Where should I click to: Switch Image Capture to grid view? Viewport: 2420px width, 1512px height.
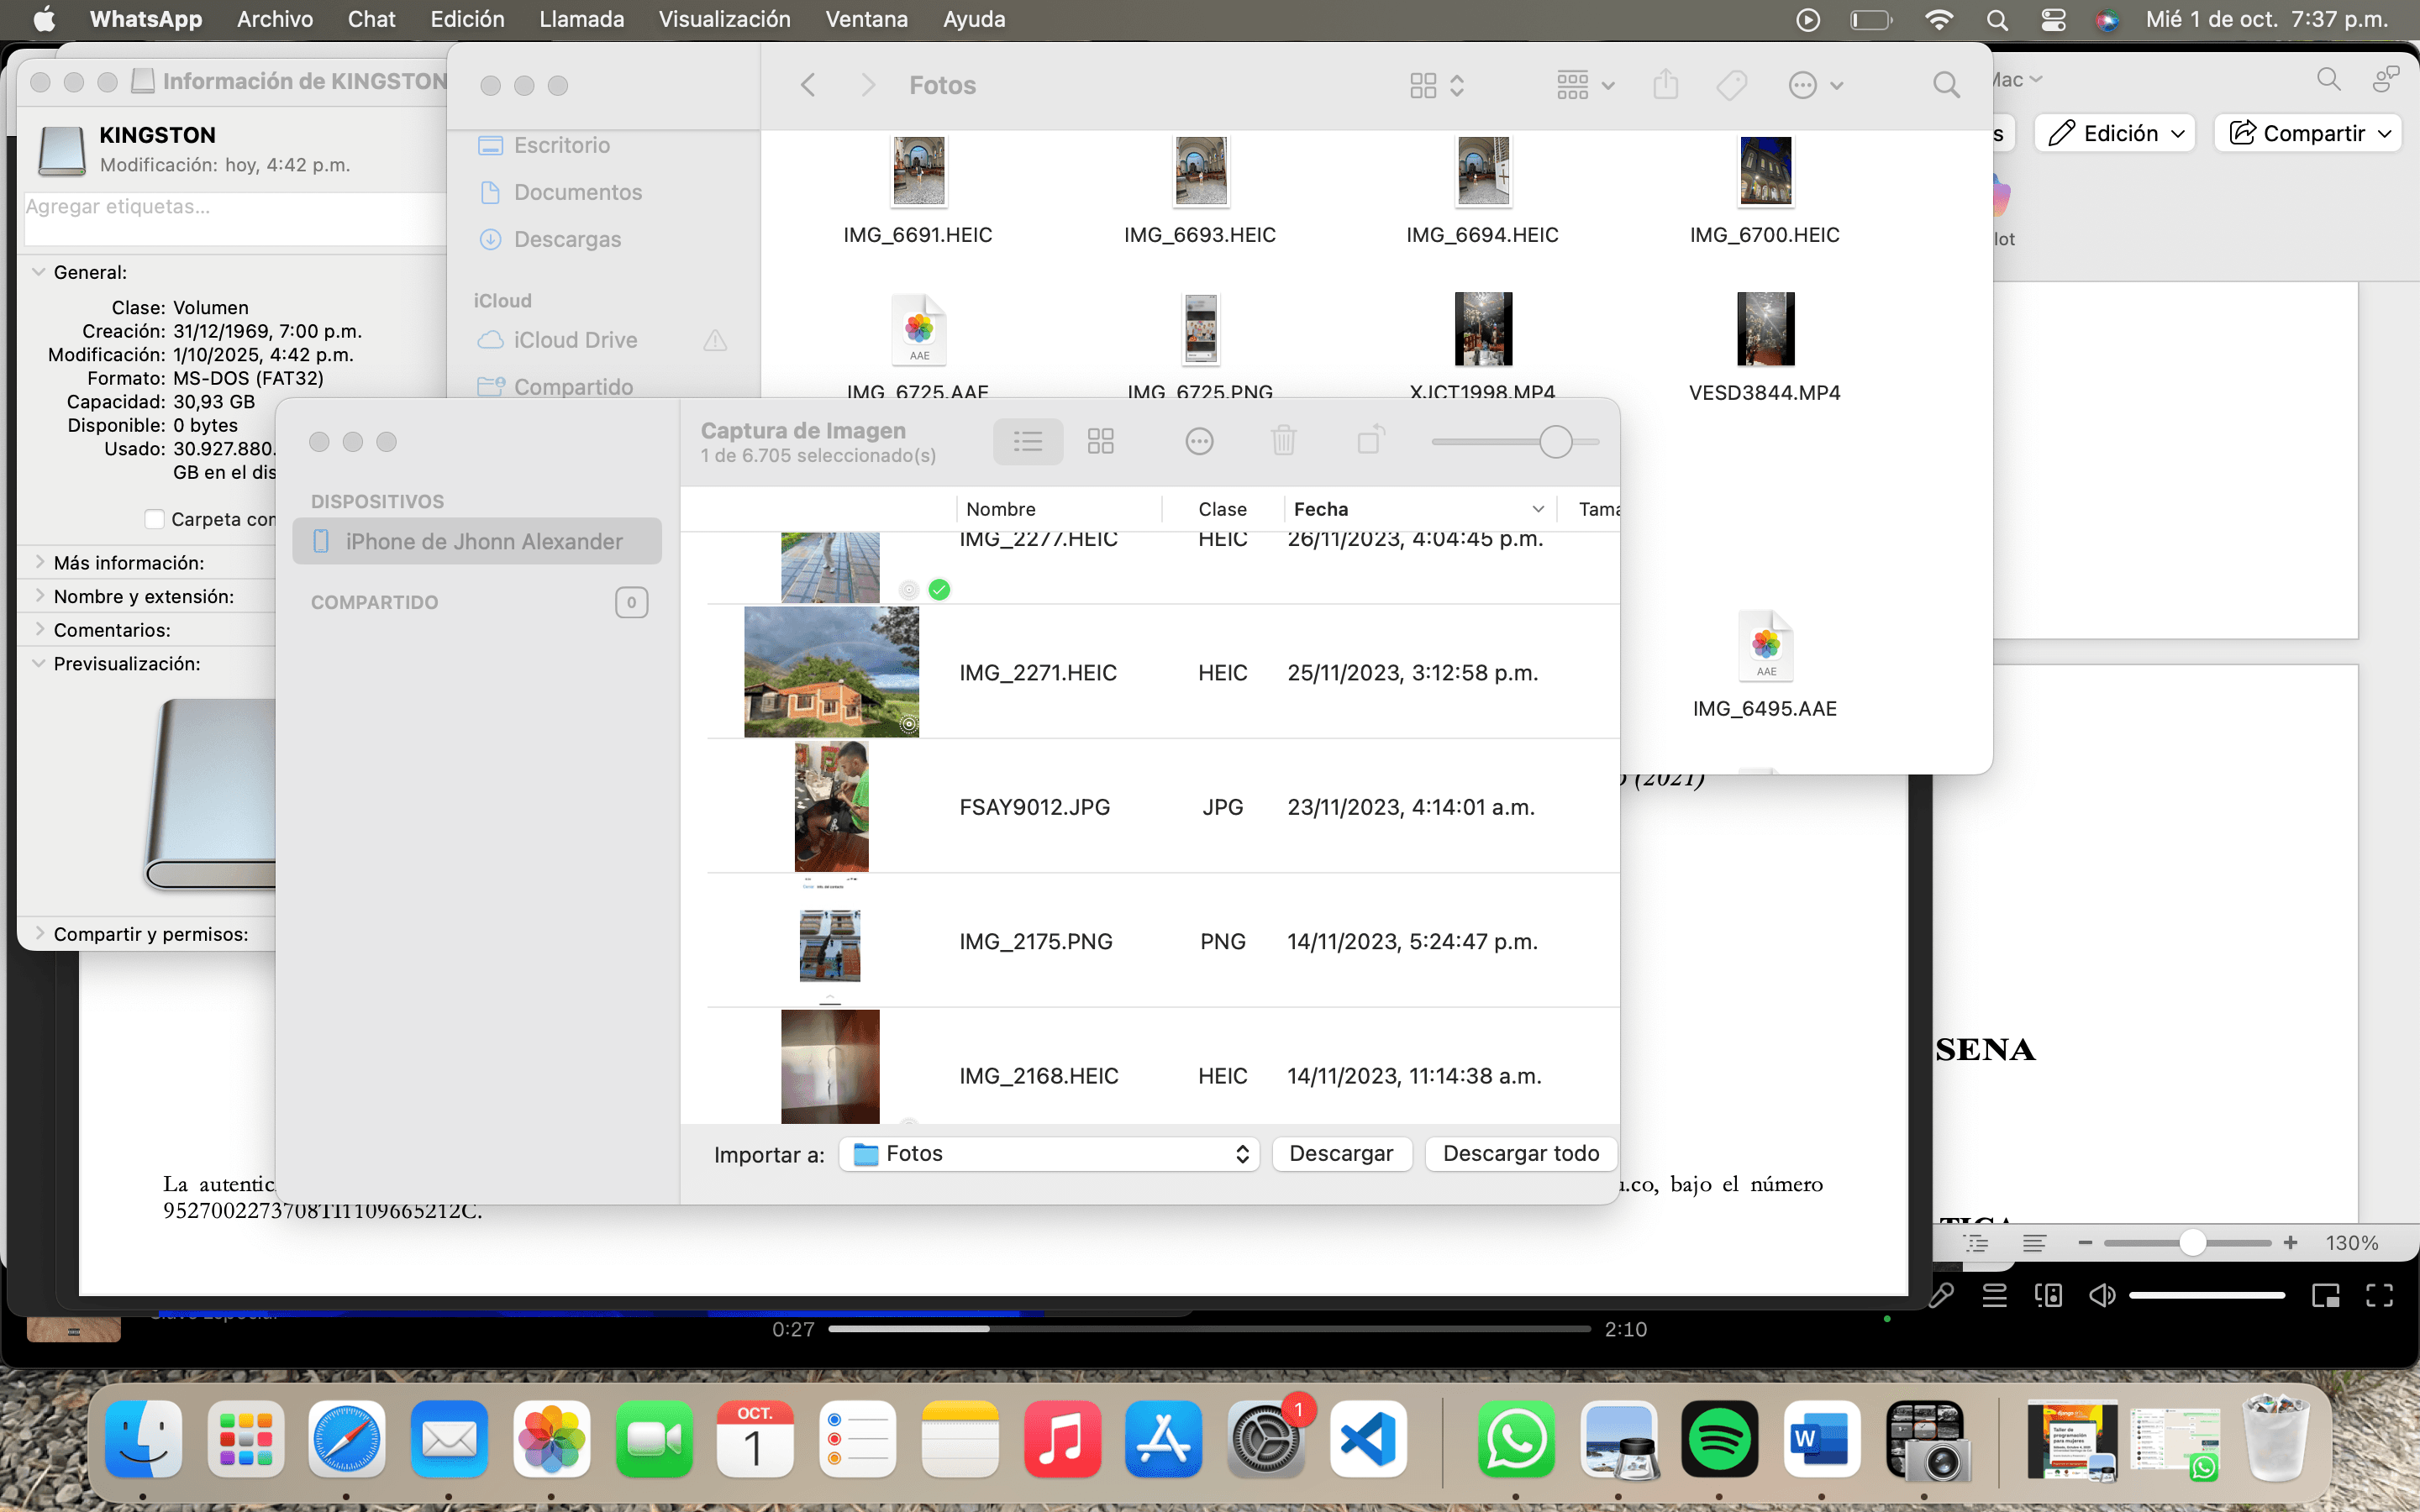1100,441
